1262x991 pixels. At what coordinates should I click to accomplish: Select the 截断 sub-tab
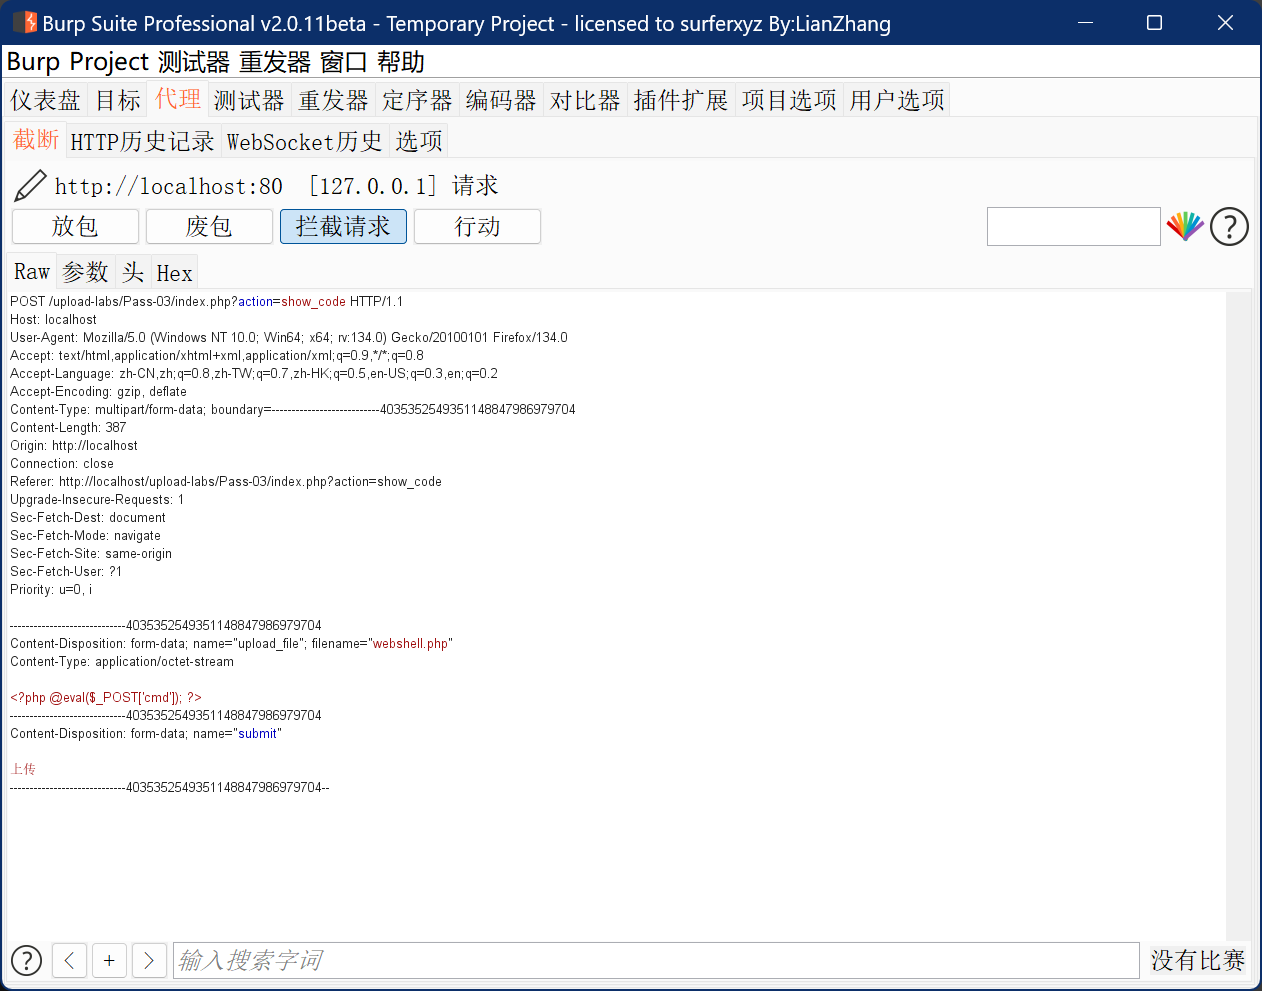point(36,139)
